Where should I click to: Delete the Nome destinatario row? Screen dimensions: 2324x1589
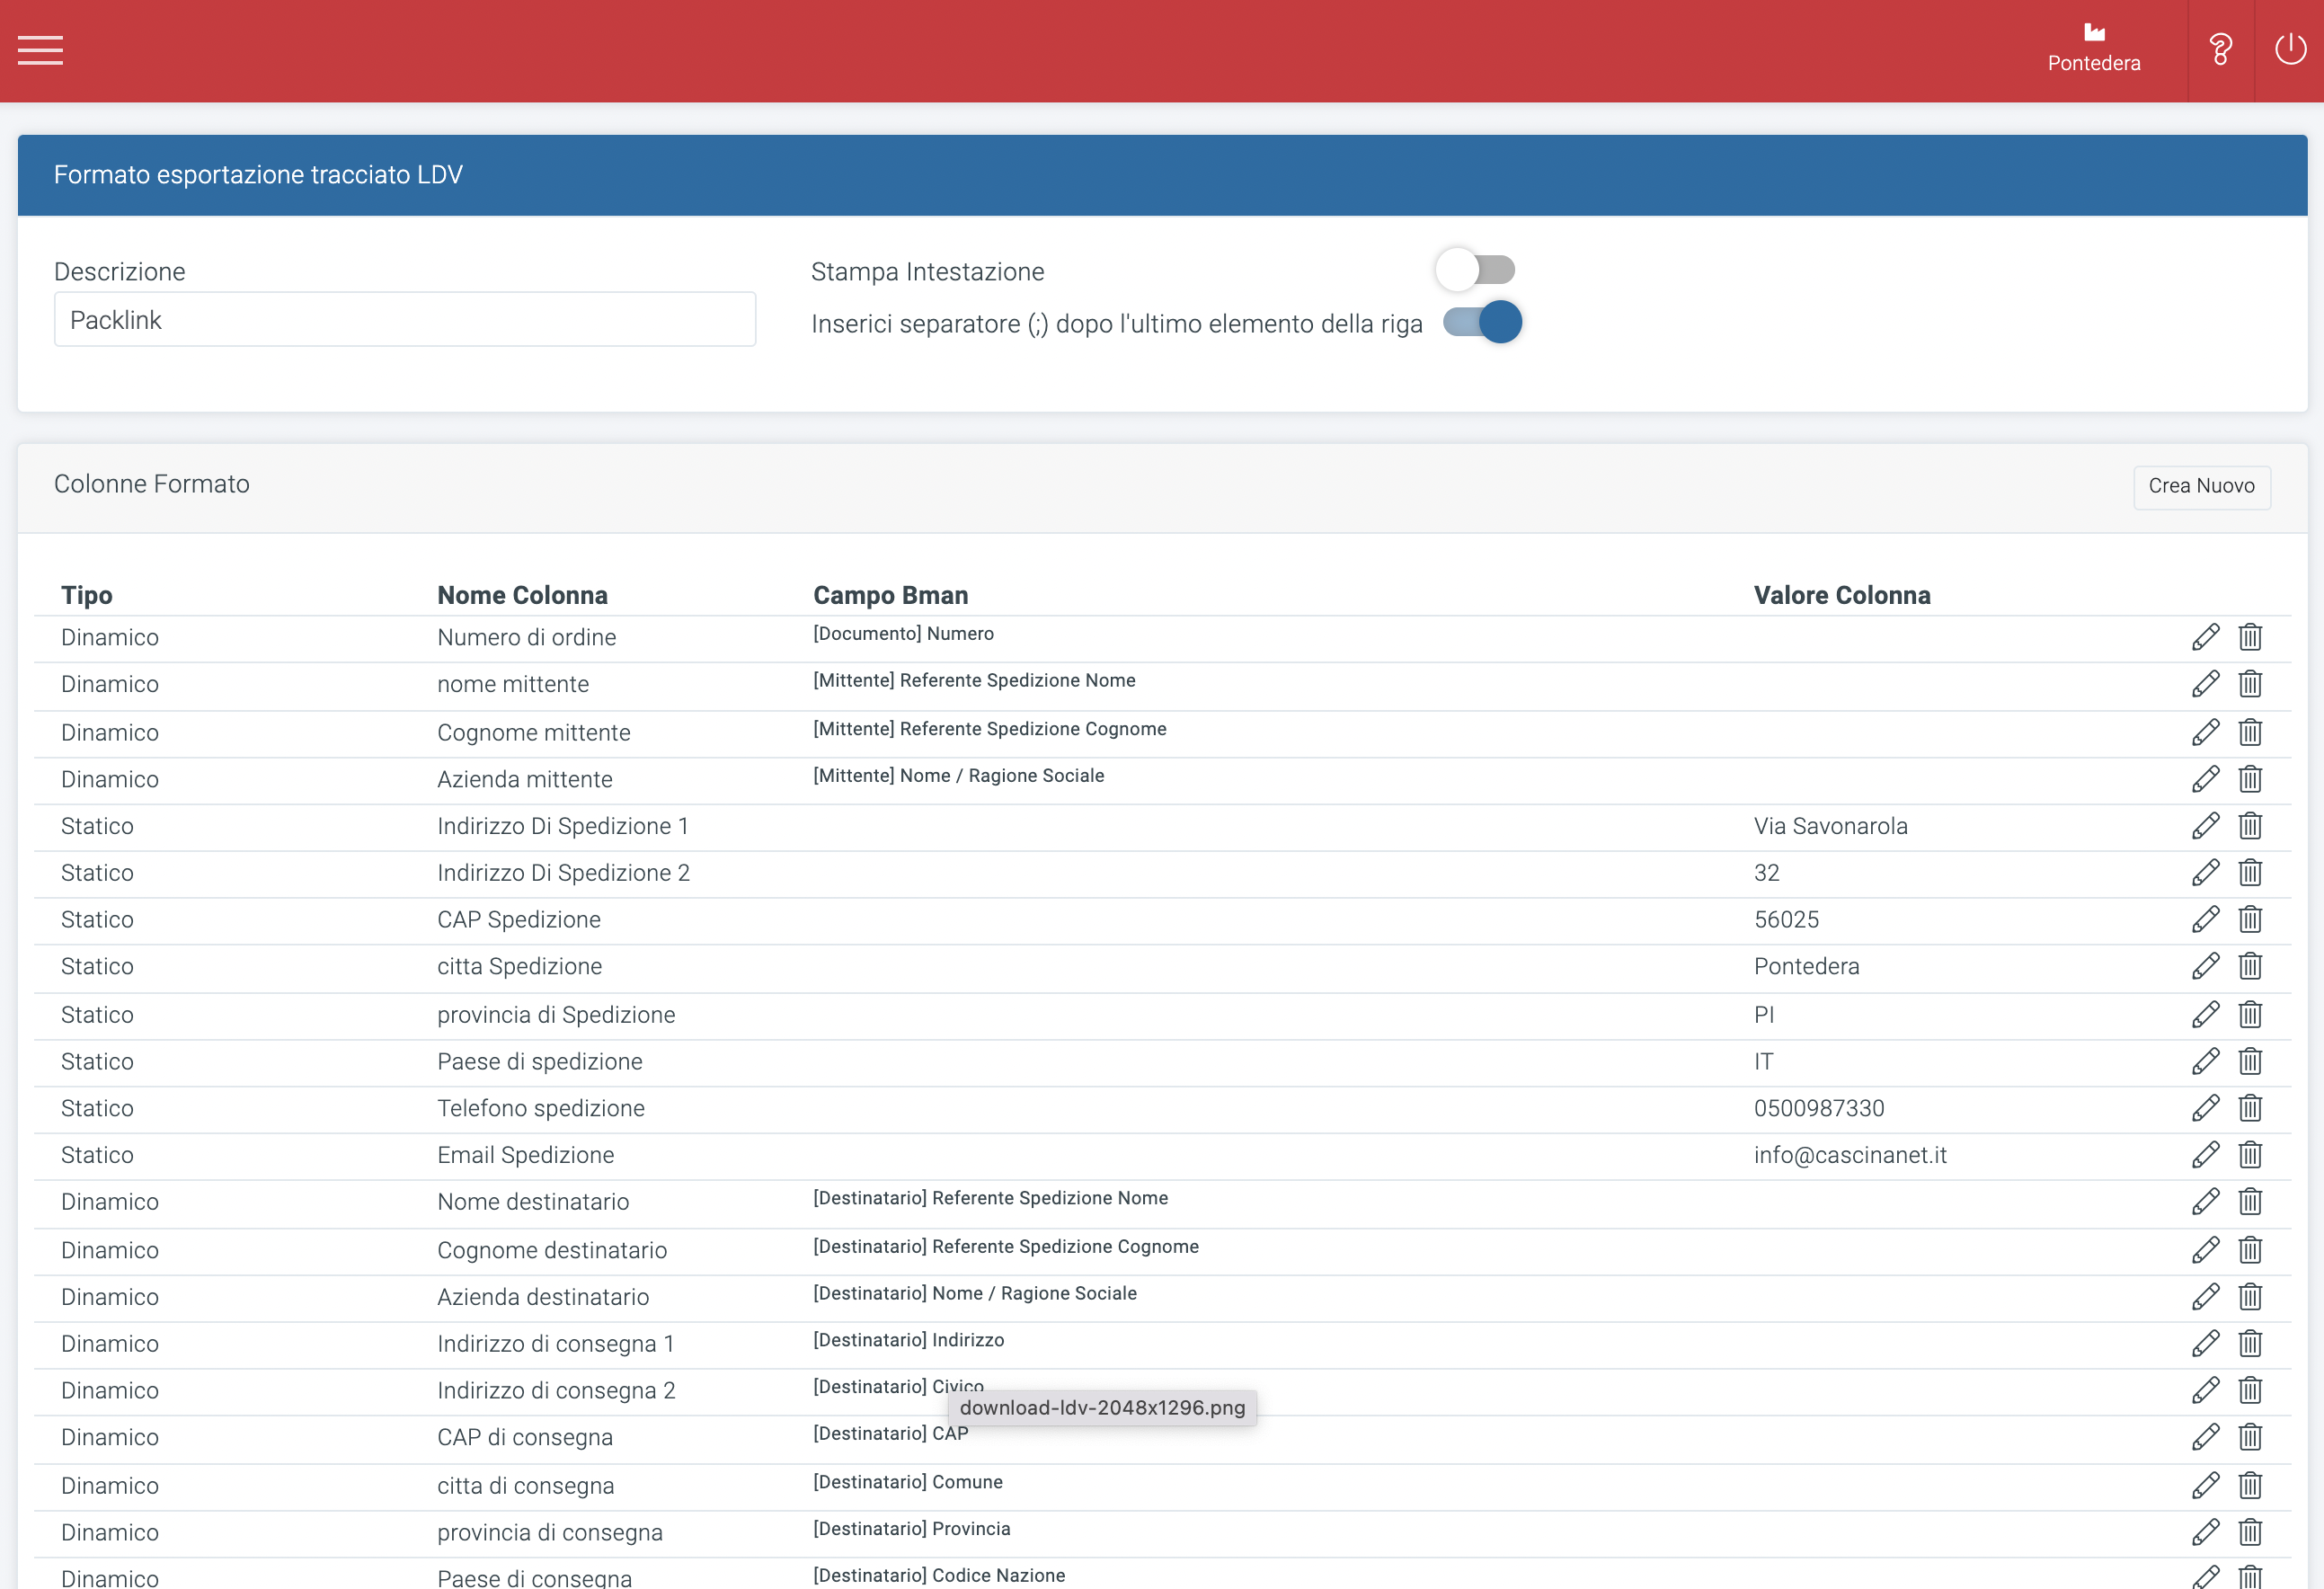point(2250,1202)
